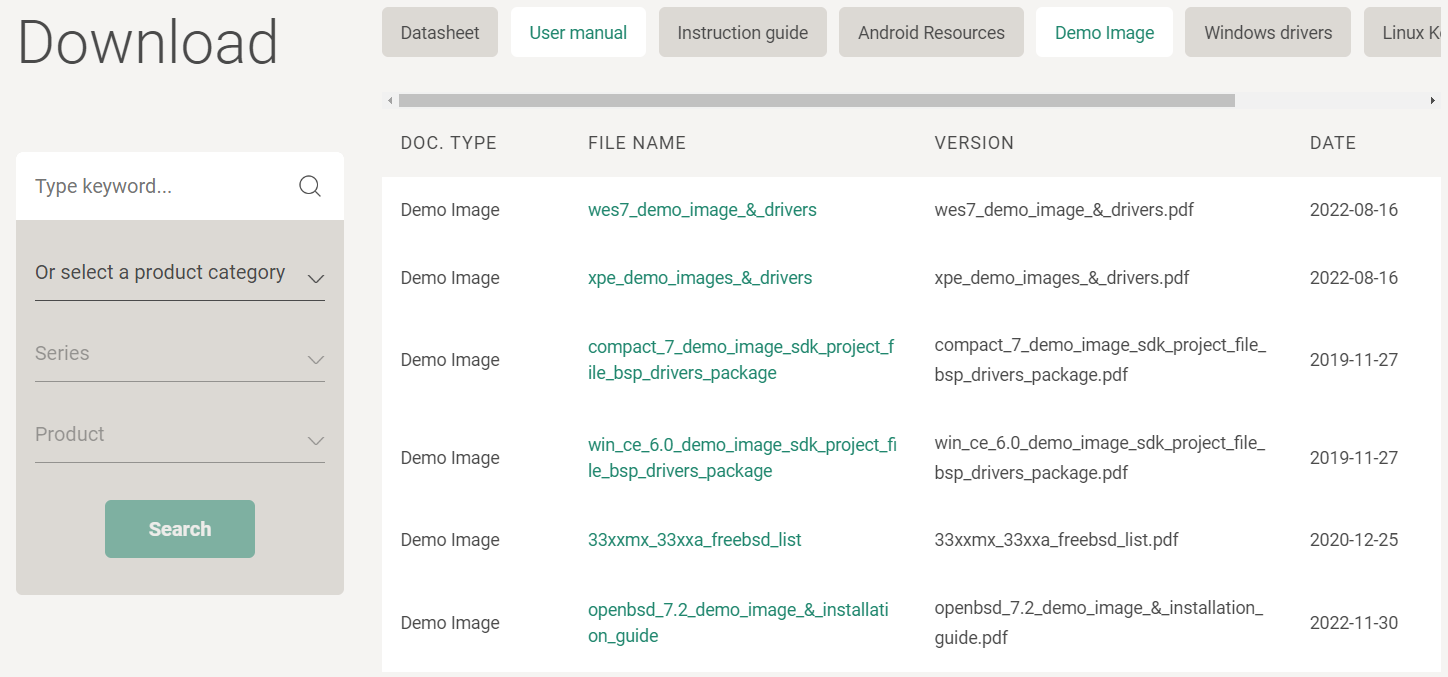Click version text 33xxmx_33xxa_freebsd_list.pdf
The width and height of the screenshot is (1448, 677).
[1057, 540]
